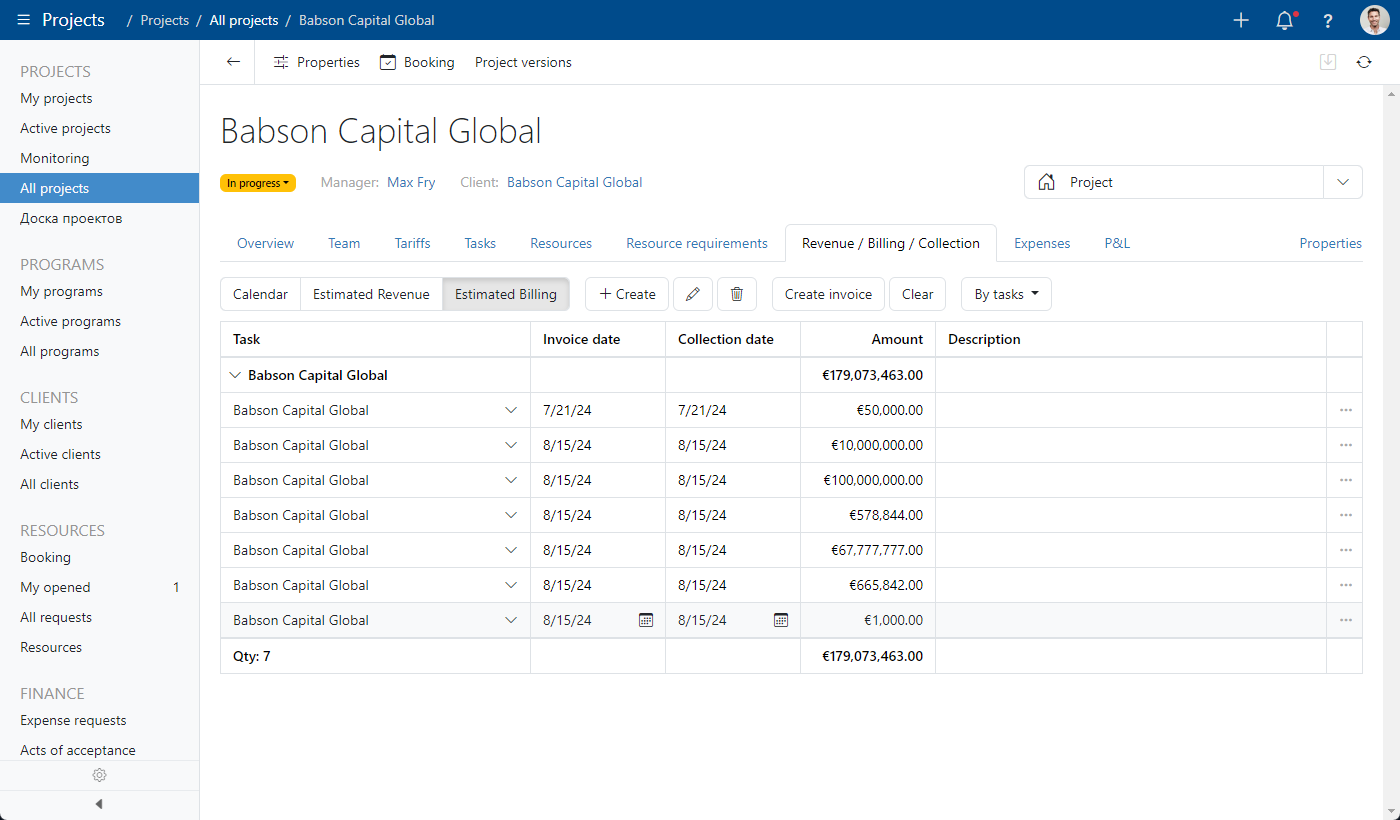Open client Babson Capital Global link
The height and width of the screenshot is (820, 1400).
click(575, 183)
